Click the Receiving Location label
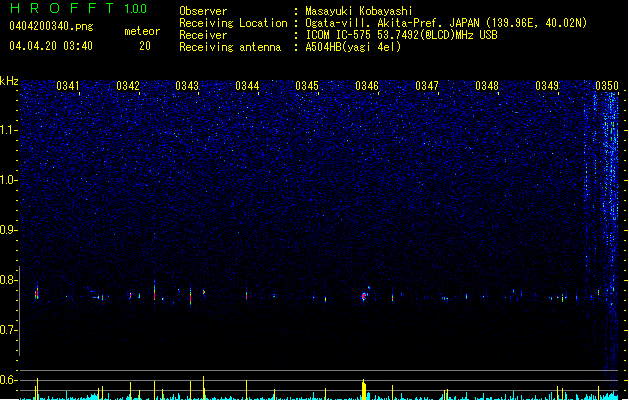 point(233,23)
